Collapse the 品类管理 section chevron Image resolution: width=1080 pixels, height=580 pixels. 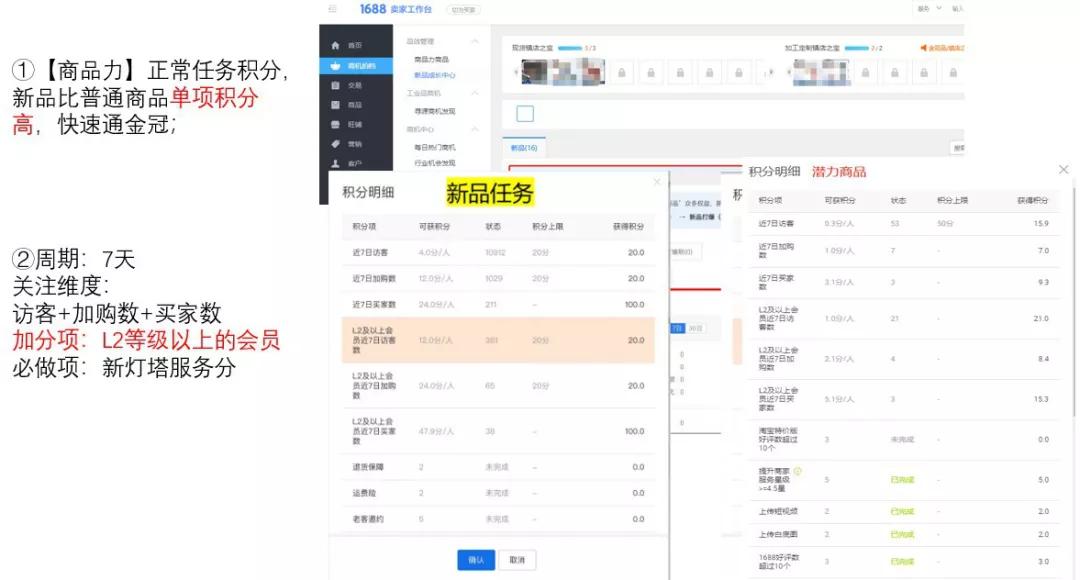coord(474,40)
